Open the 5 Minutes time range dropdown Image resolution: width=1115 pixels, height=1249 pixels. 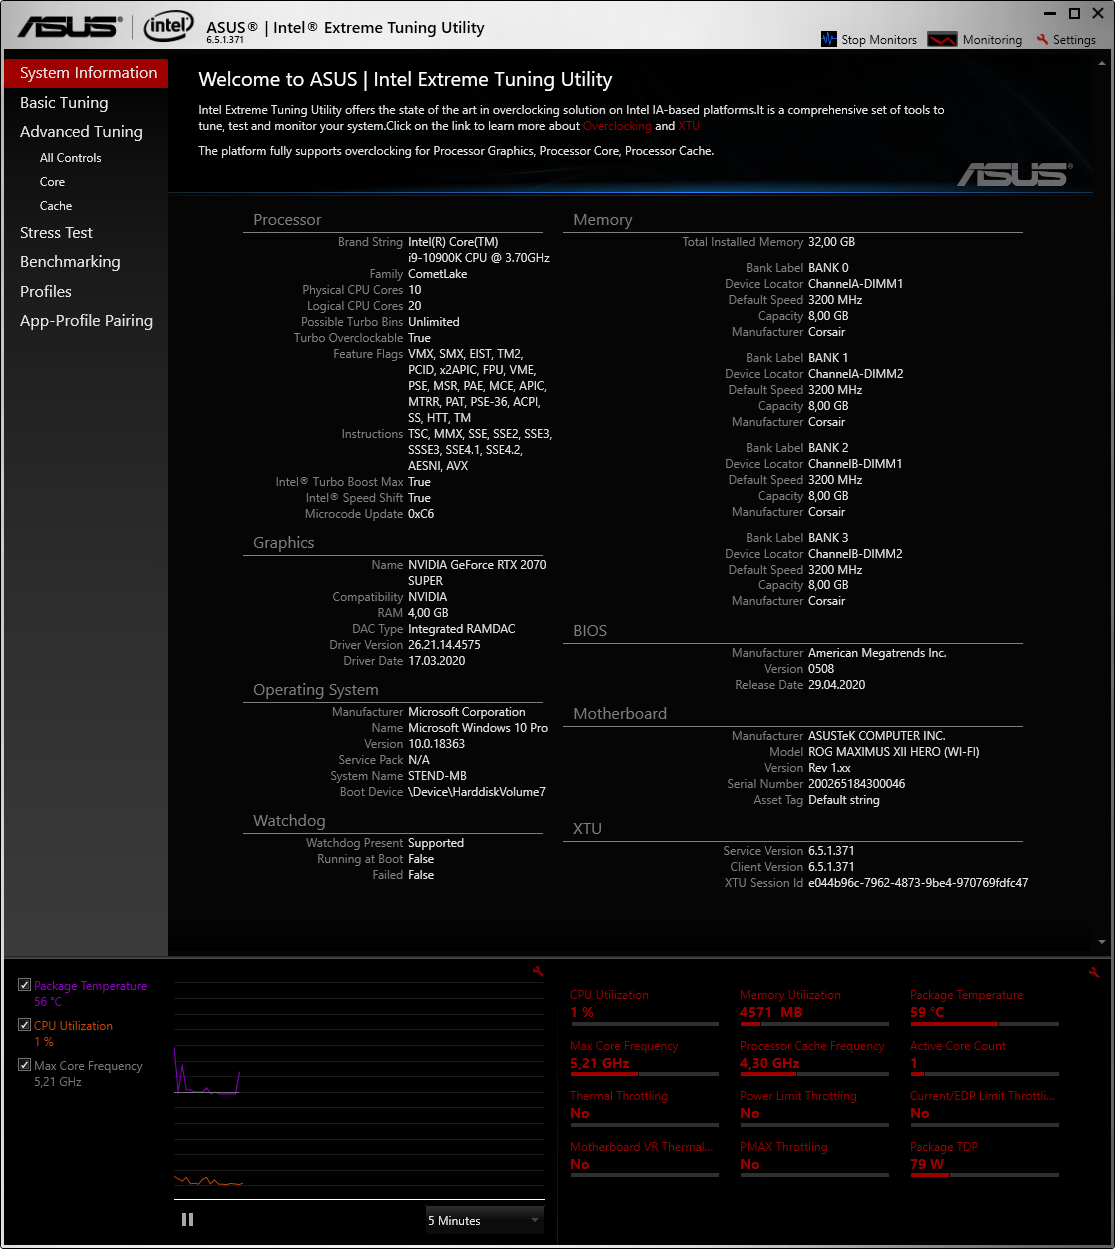point(484,1220)
